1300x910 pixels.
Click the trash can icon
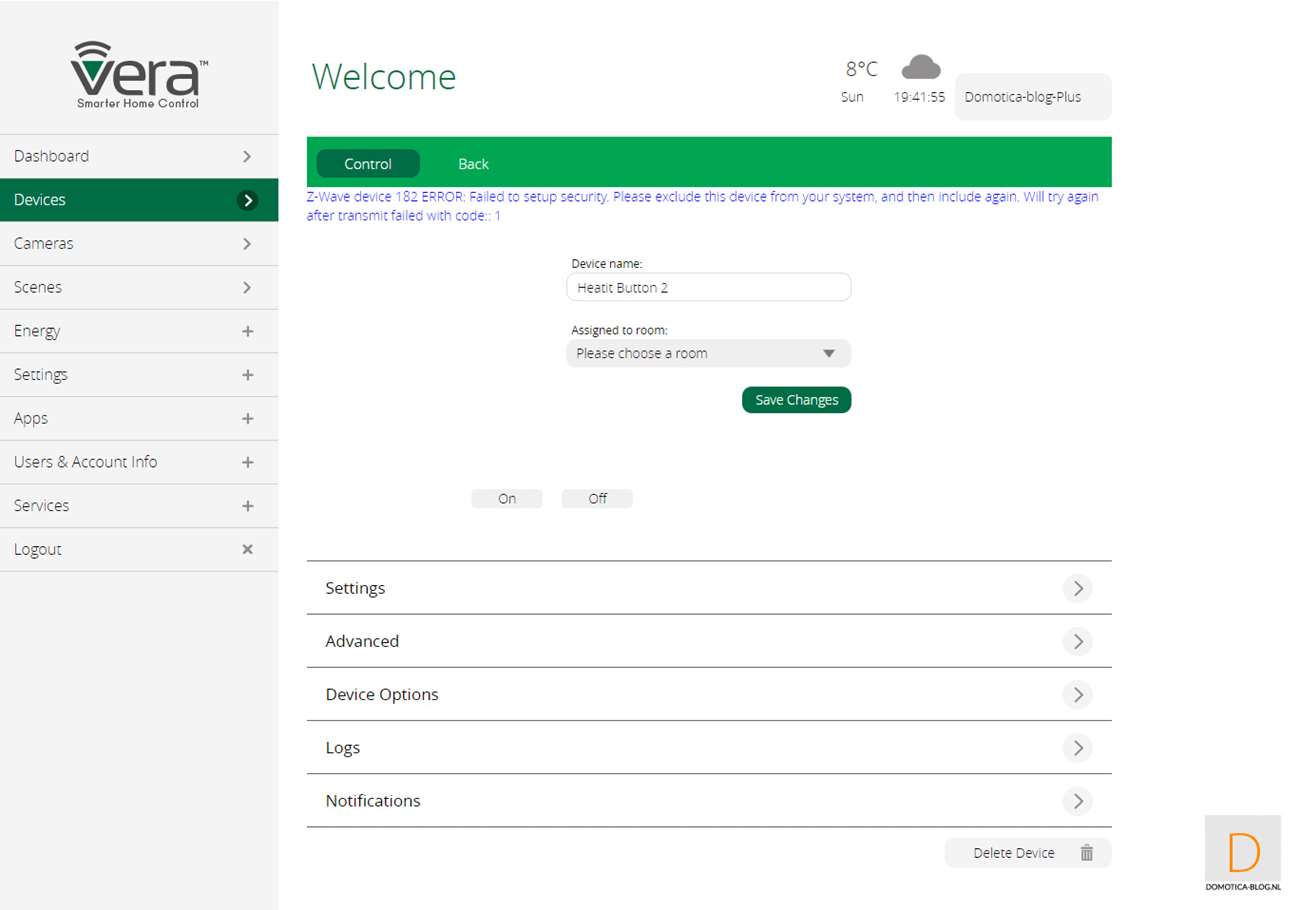pos(1087,853)
